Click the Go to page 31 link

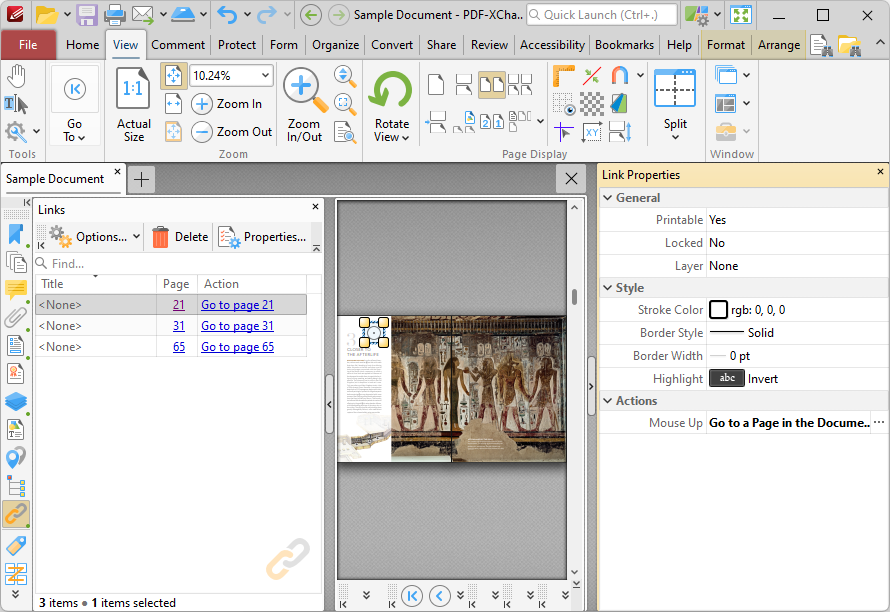pyautogui.click(x=237, y=326)
